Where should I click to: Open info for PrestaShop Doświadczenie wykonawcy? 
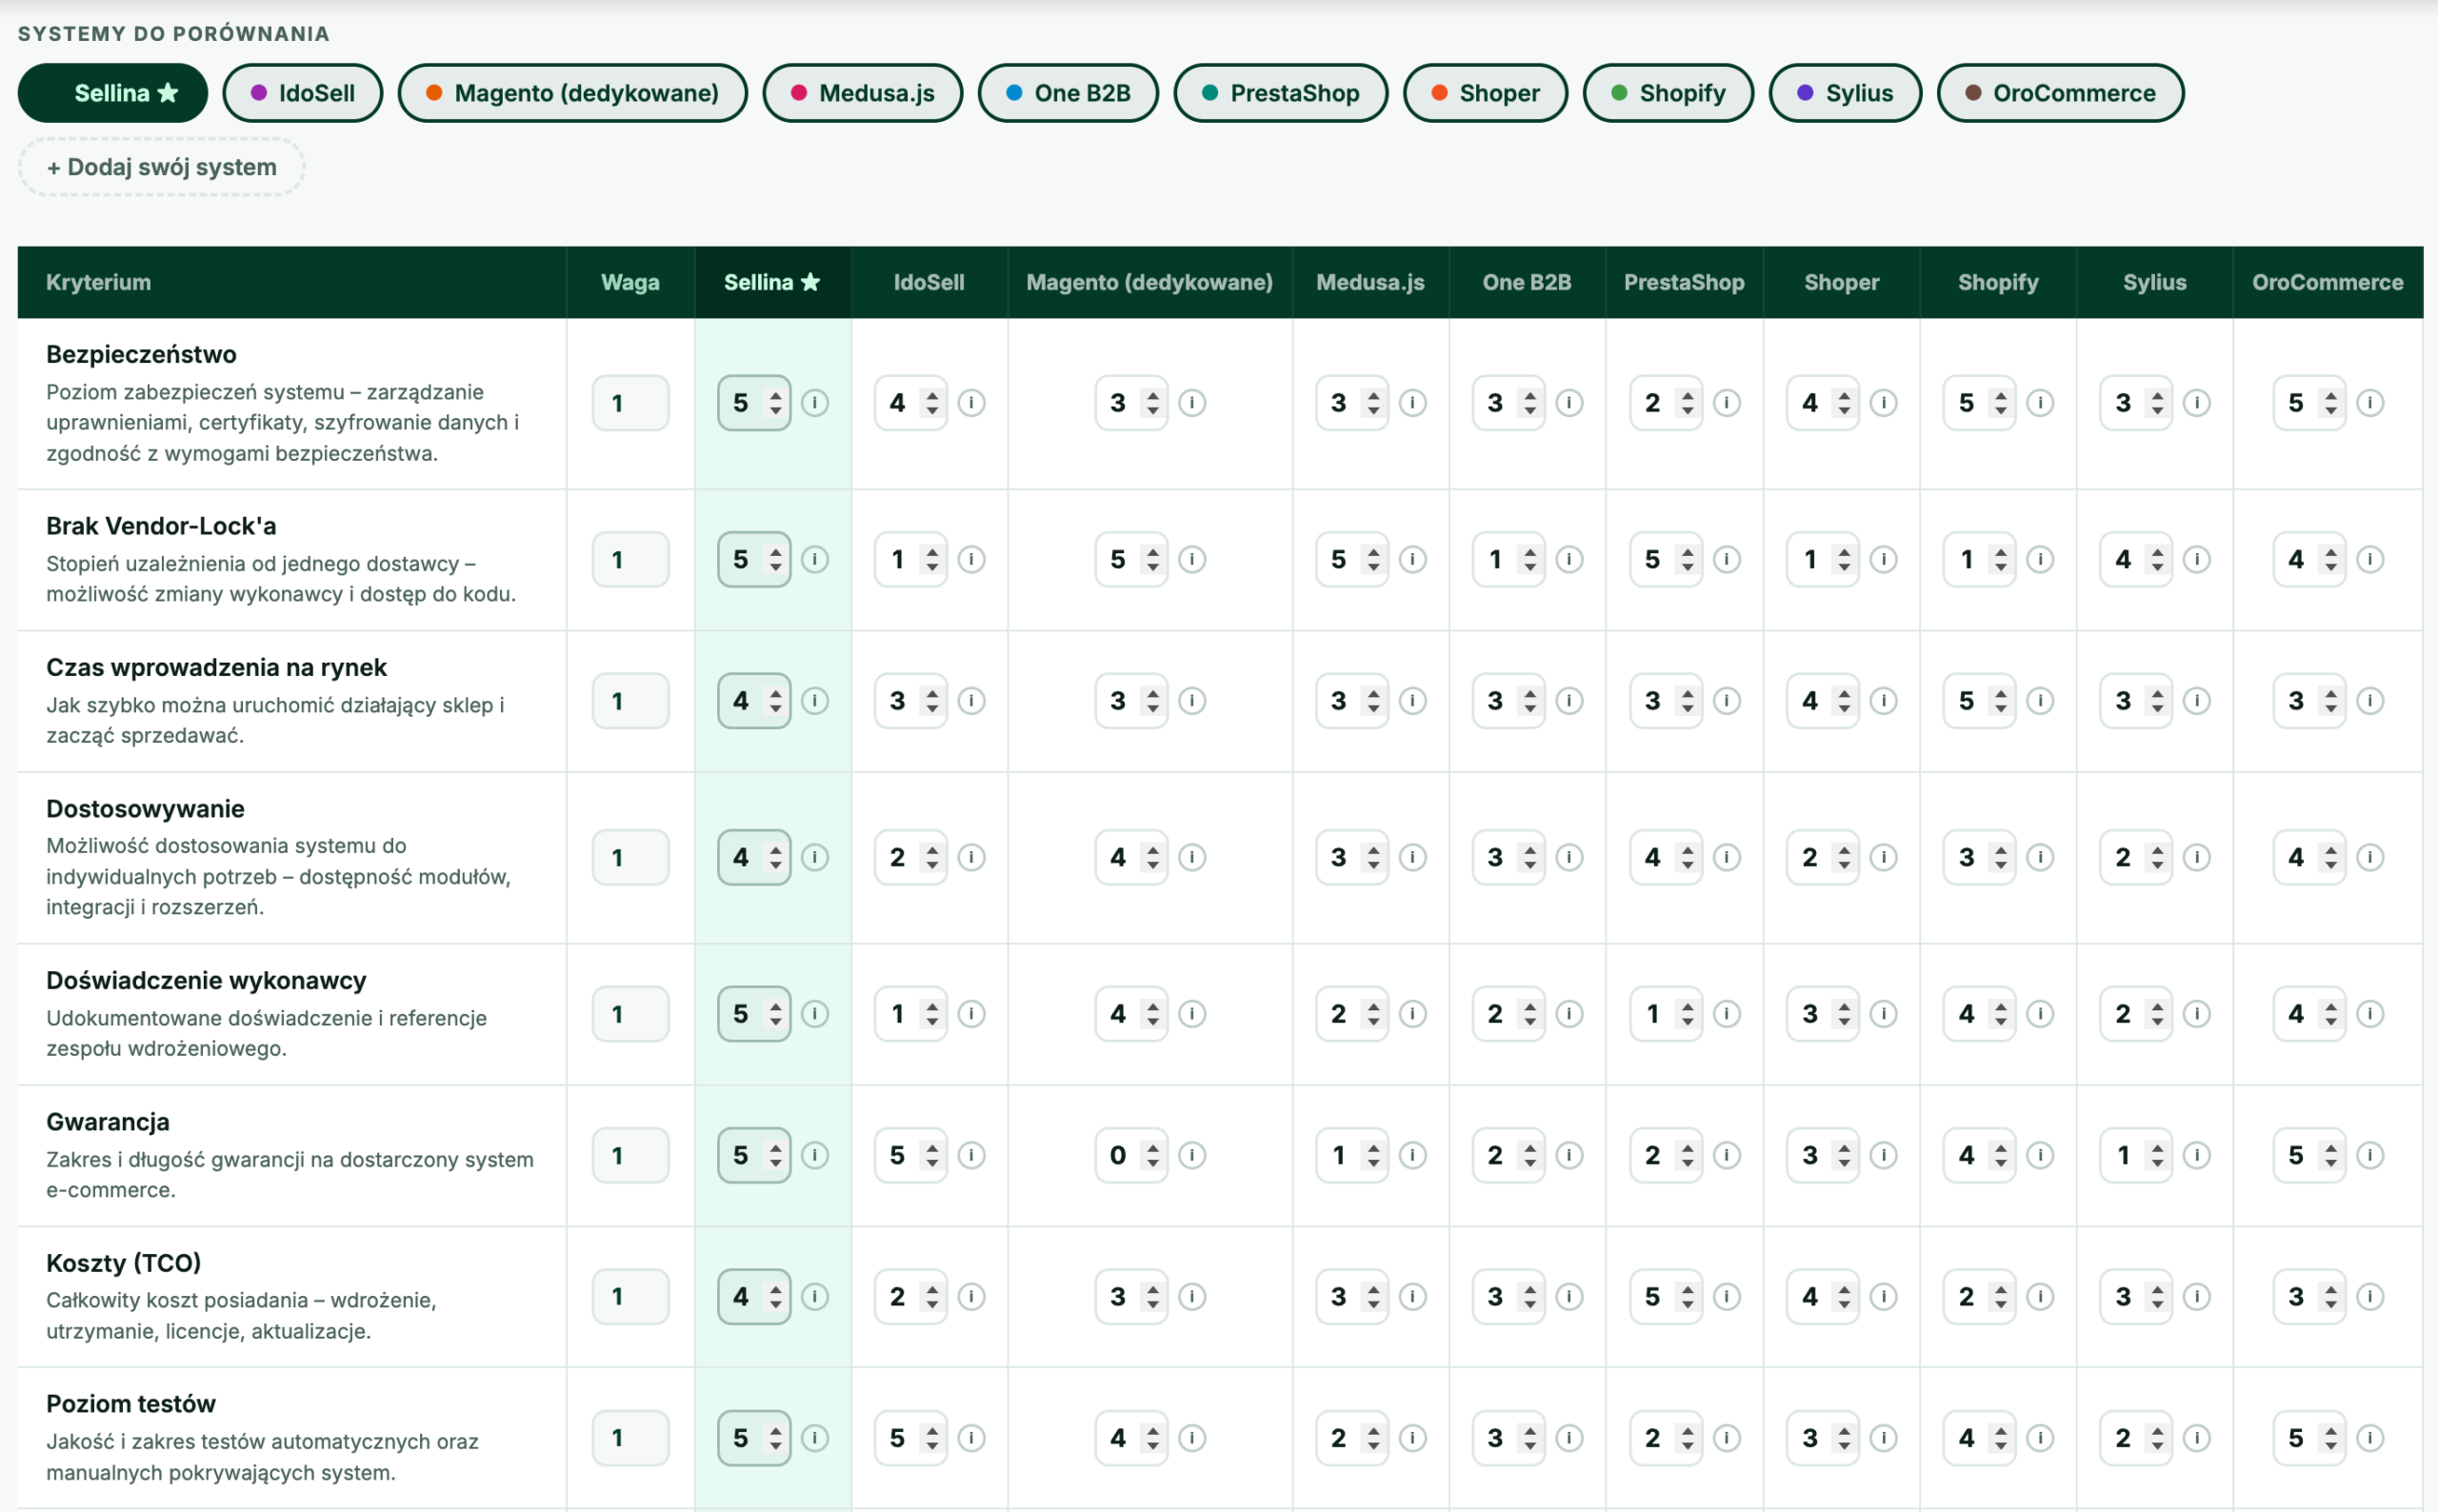click(1727, 1014)
